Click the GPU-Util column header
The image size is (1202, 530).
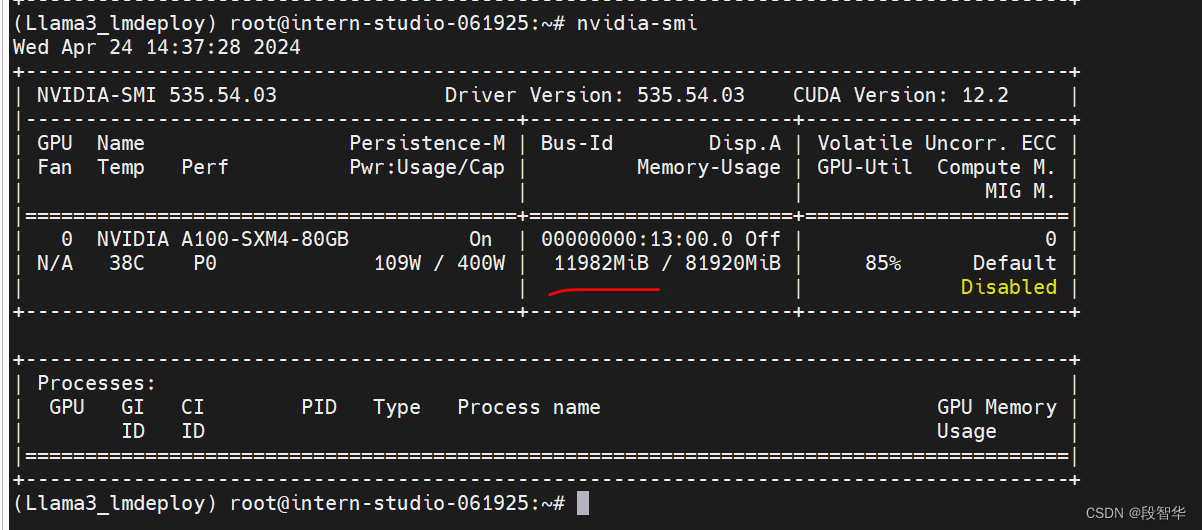click(x=865, y=167)
